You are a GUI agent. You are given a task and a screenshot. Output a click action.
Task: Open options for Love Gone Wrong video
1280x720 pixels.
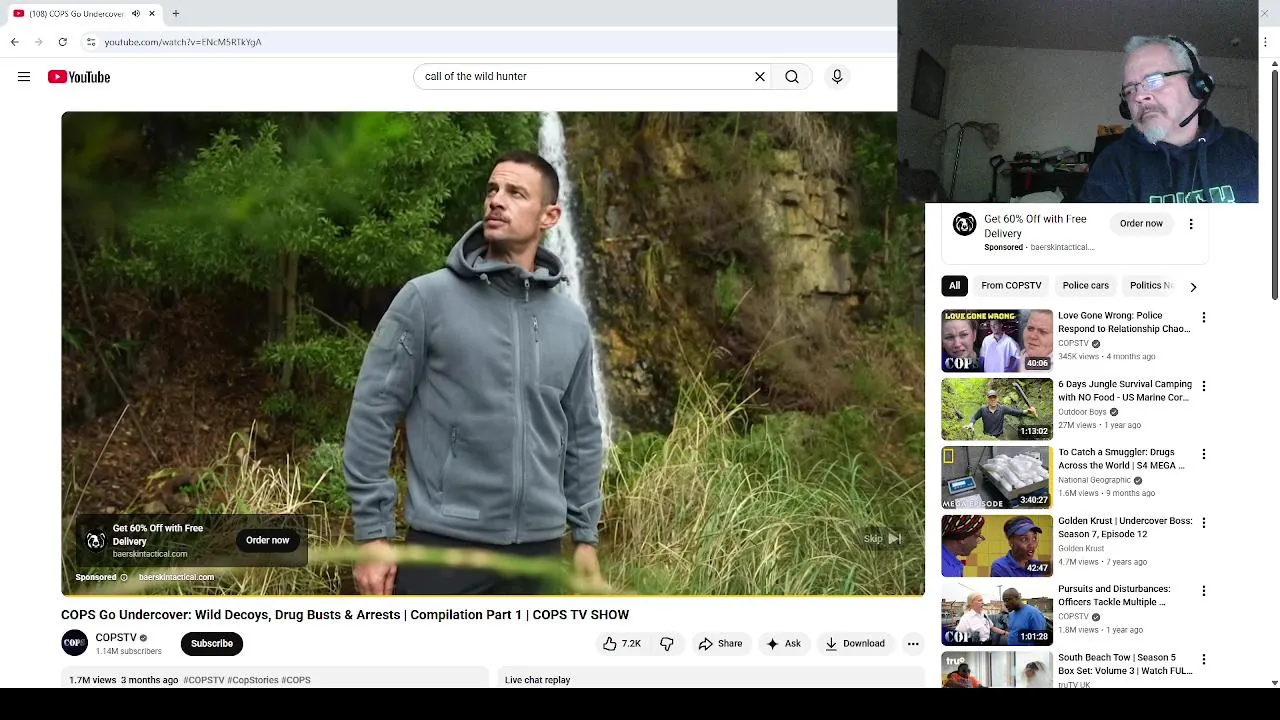(x=1204, y=318)
